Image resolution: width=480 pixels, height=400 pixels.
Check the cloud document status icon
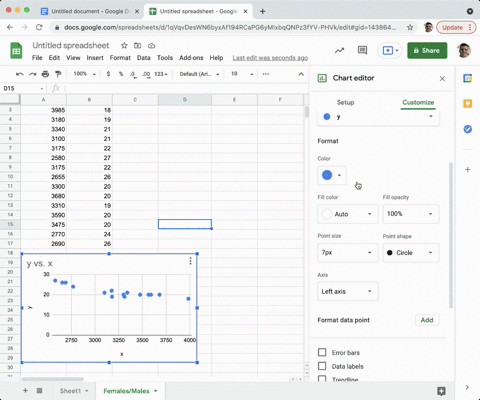pos(151,46)
